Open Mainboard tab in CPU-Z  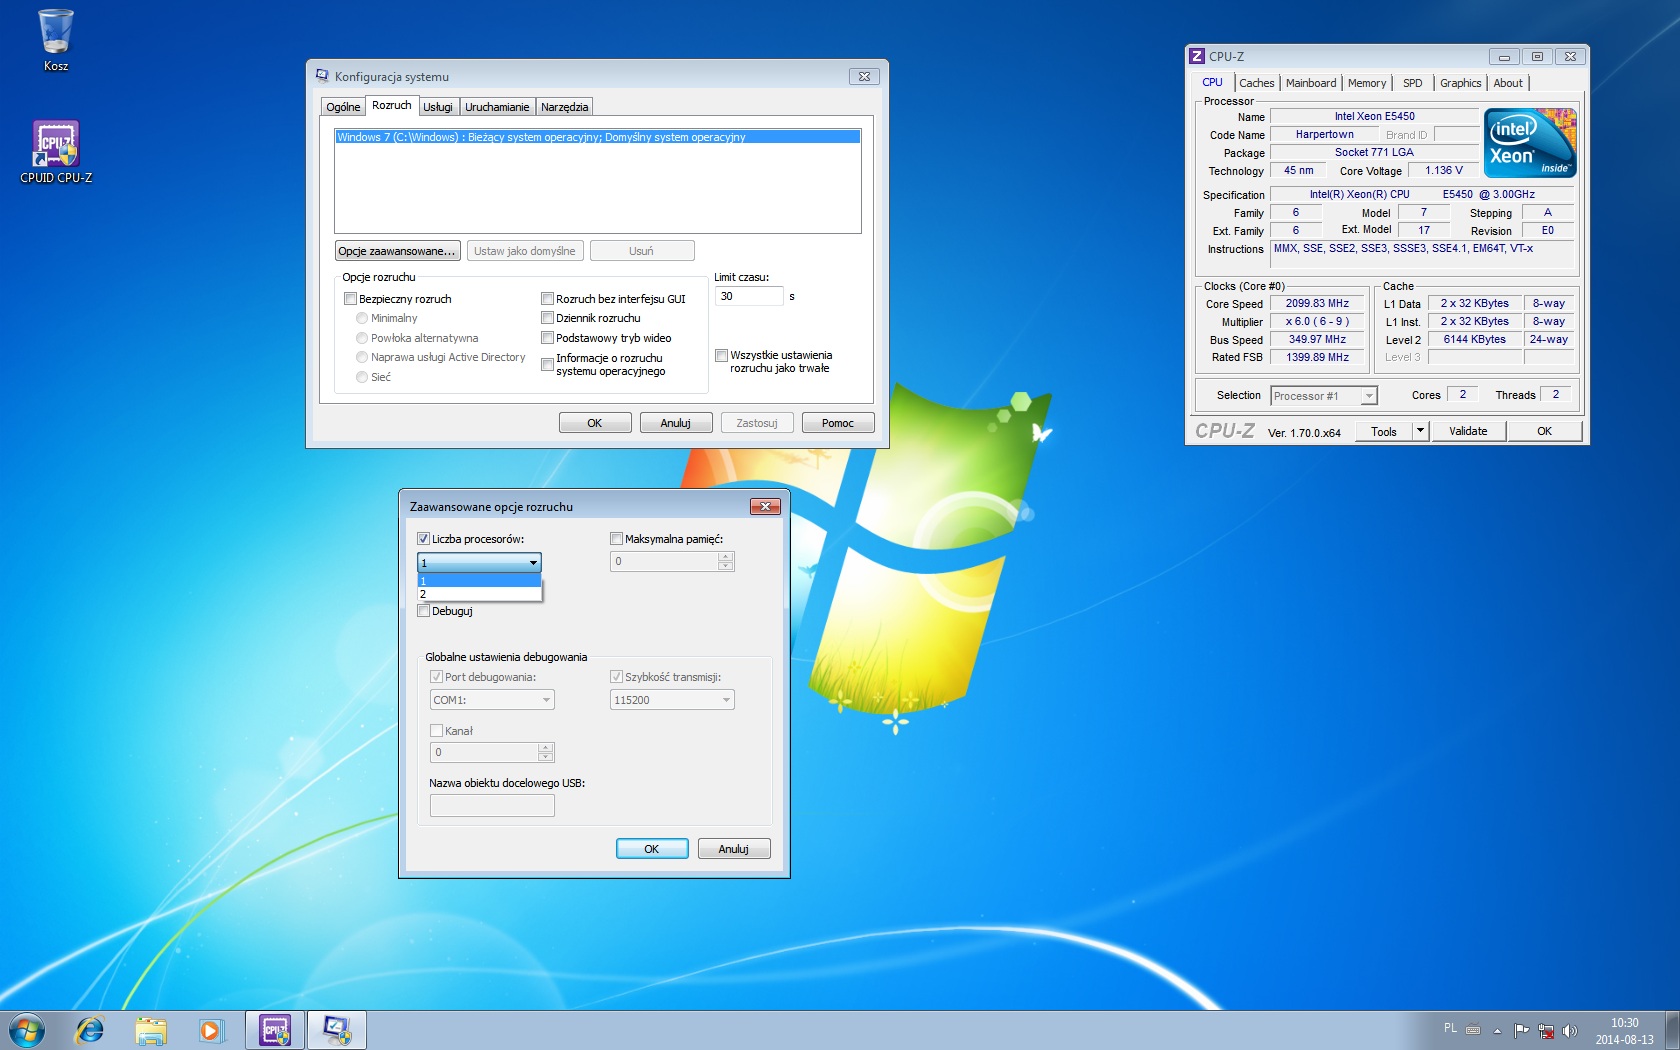[x=1311, y=83]
